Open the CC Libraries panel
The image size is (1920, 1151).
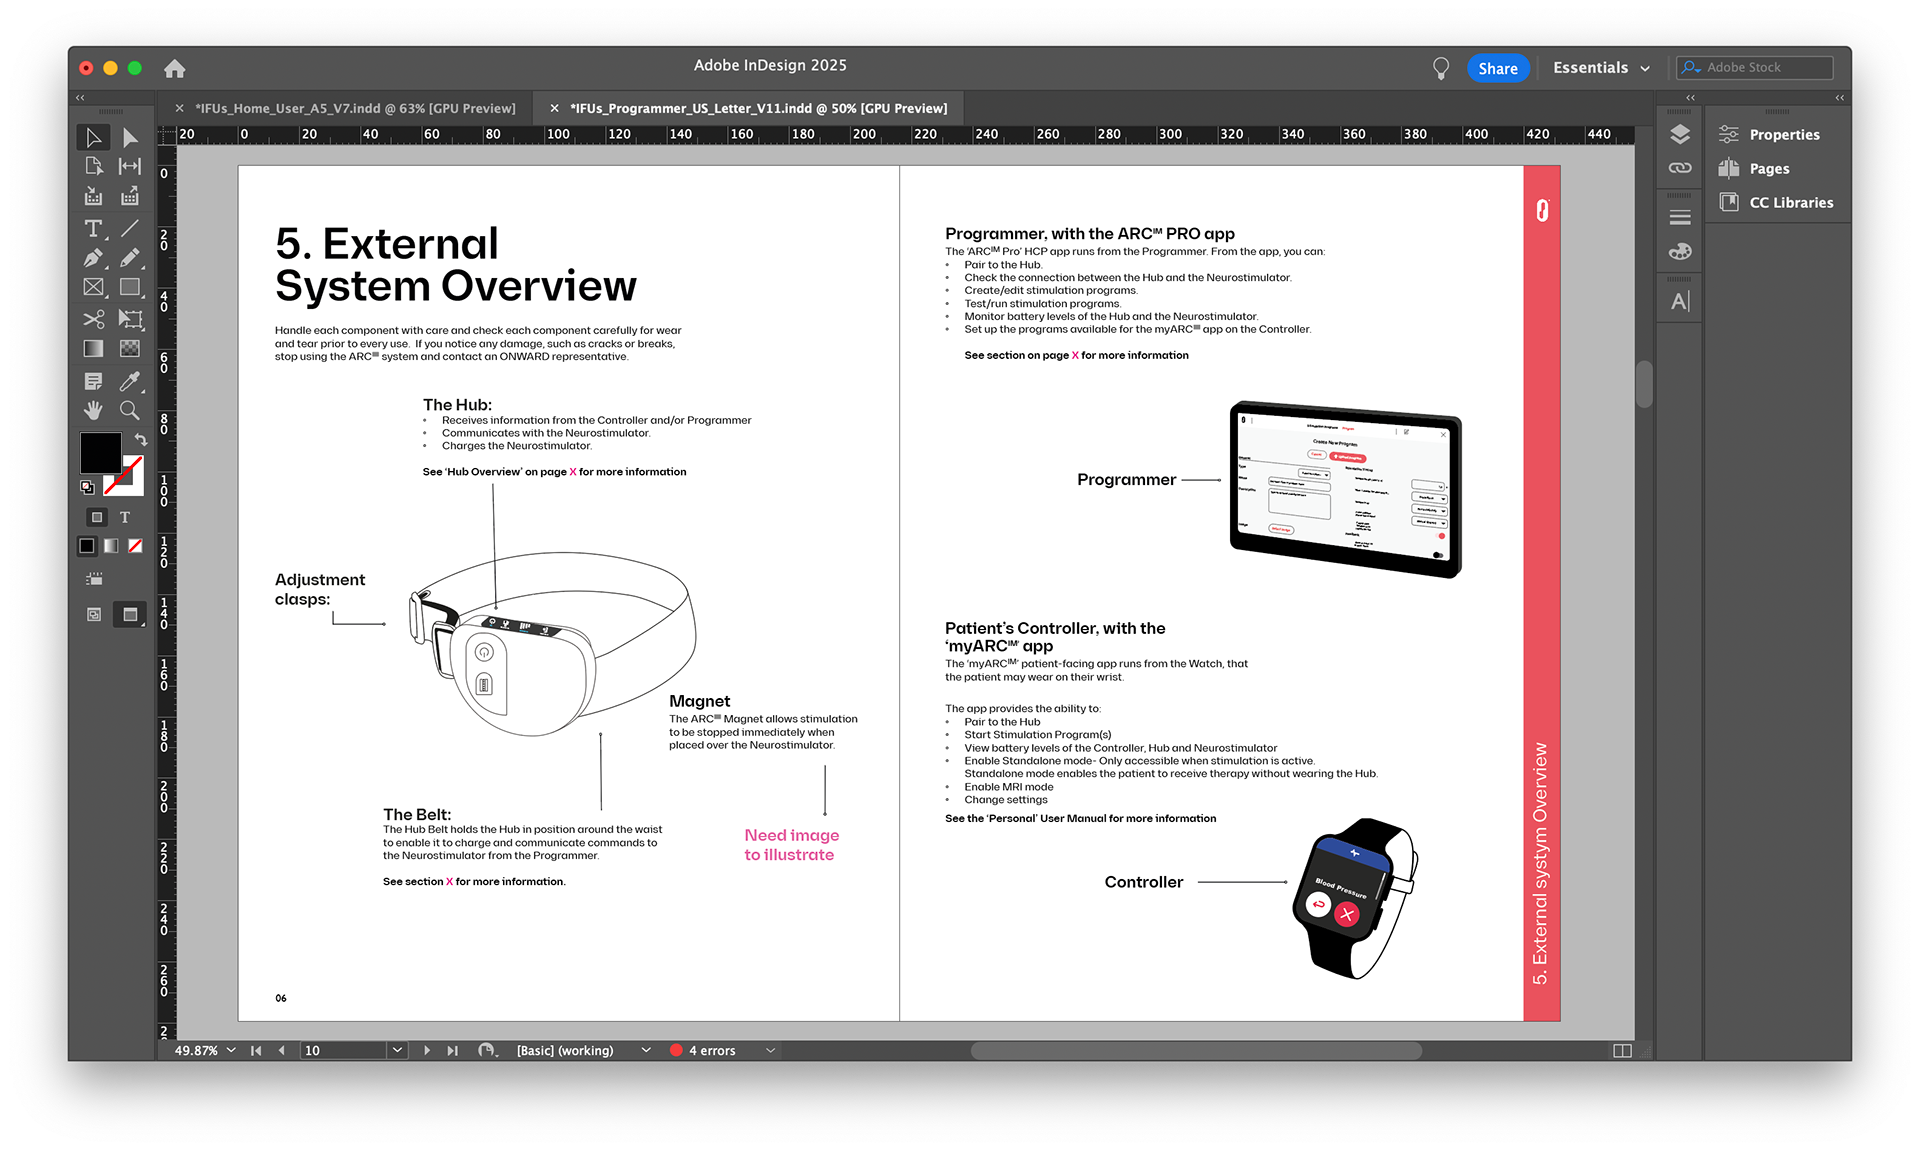point(1776,202)
